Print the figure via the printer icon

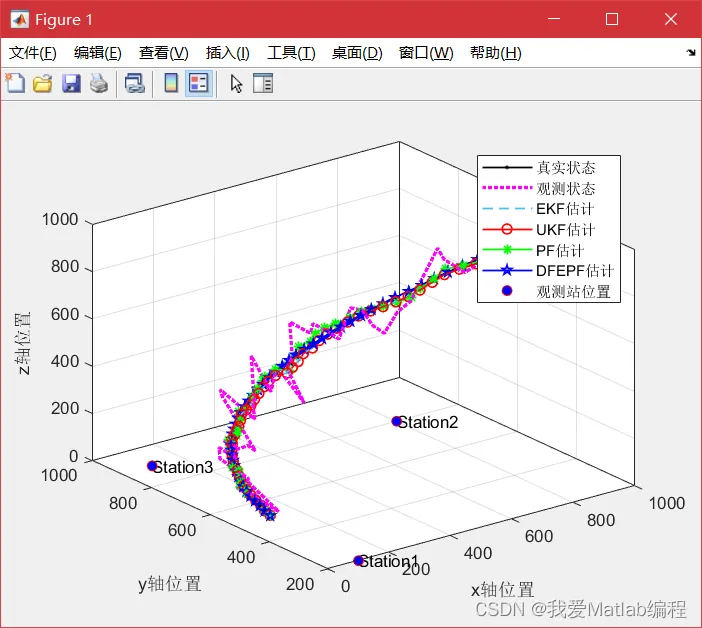point(99,83)
